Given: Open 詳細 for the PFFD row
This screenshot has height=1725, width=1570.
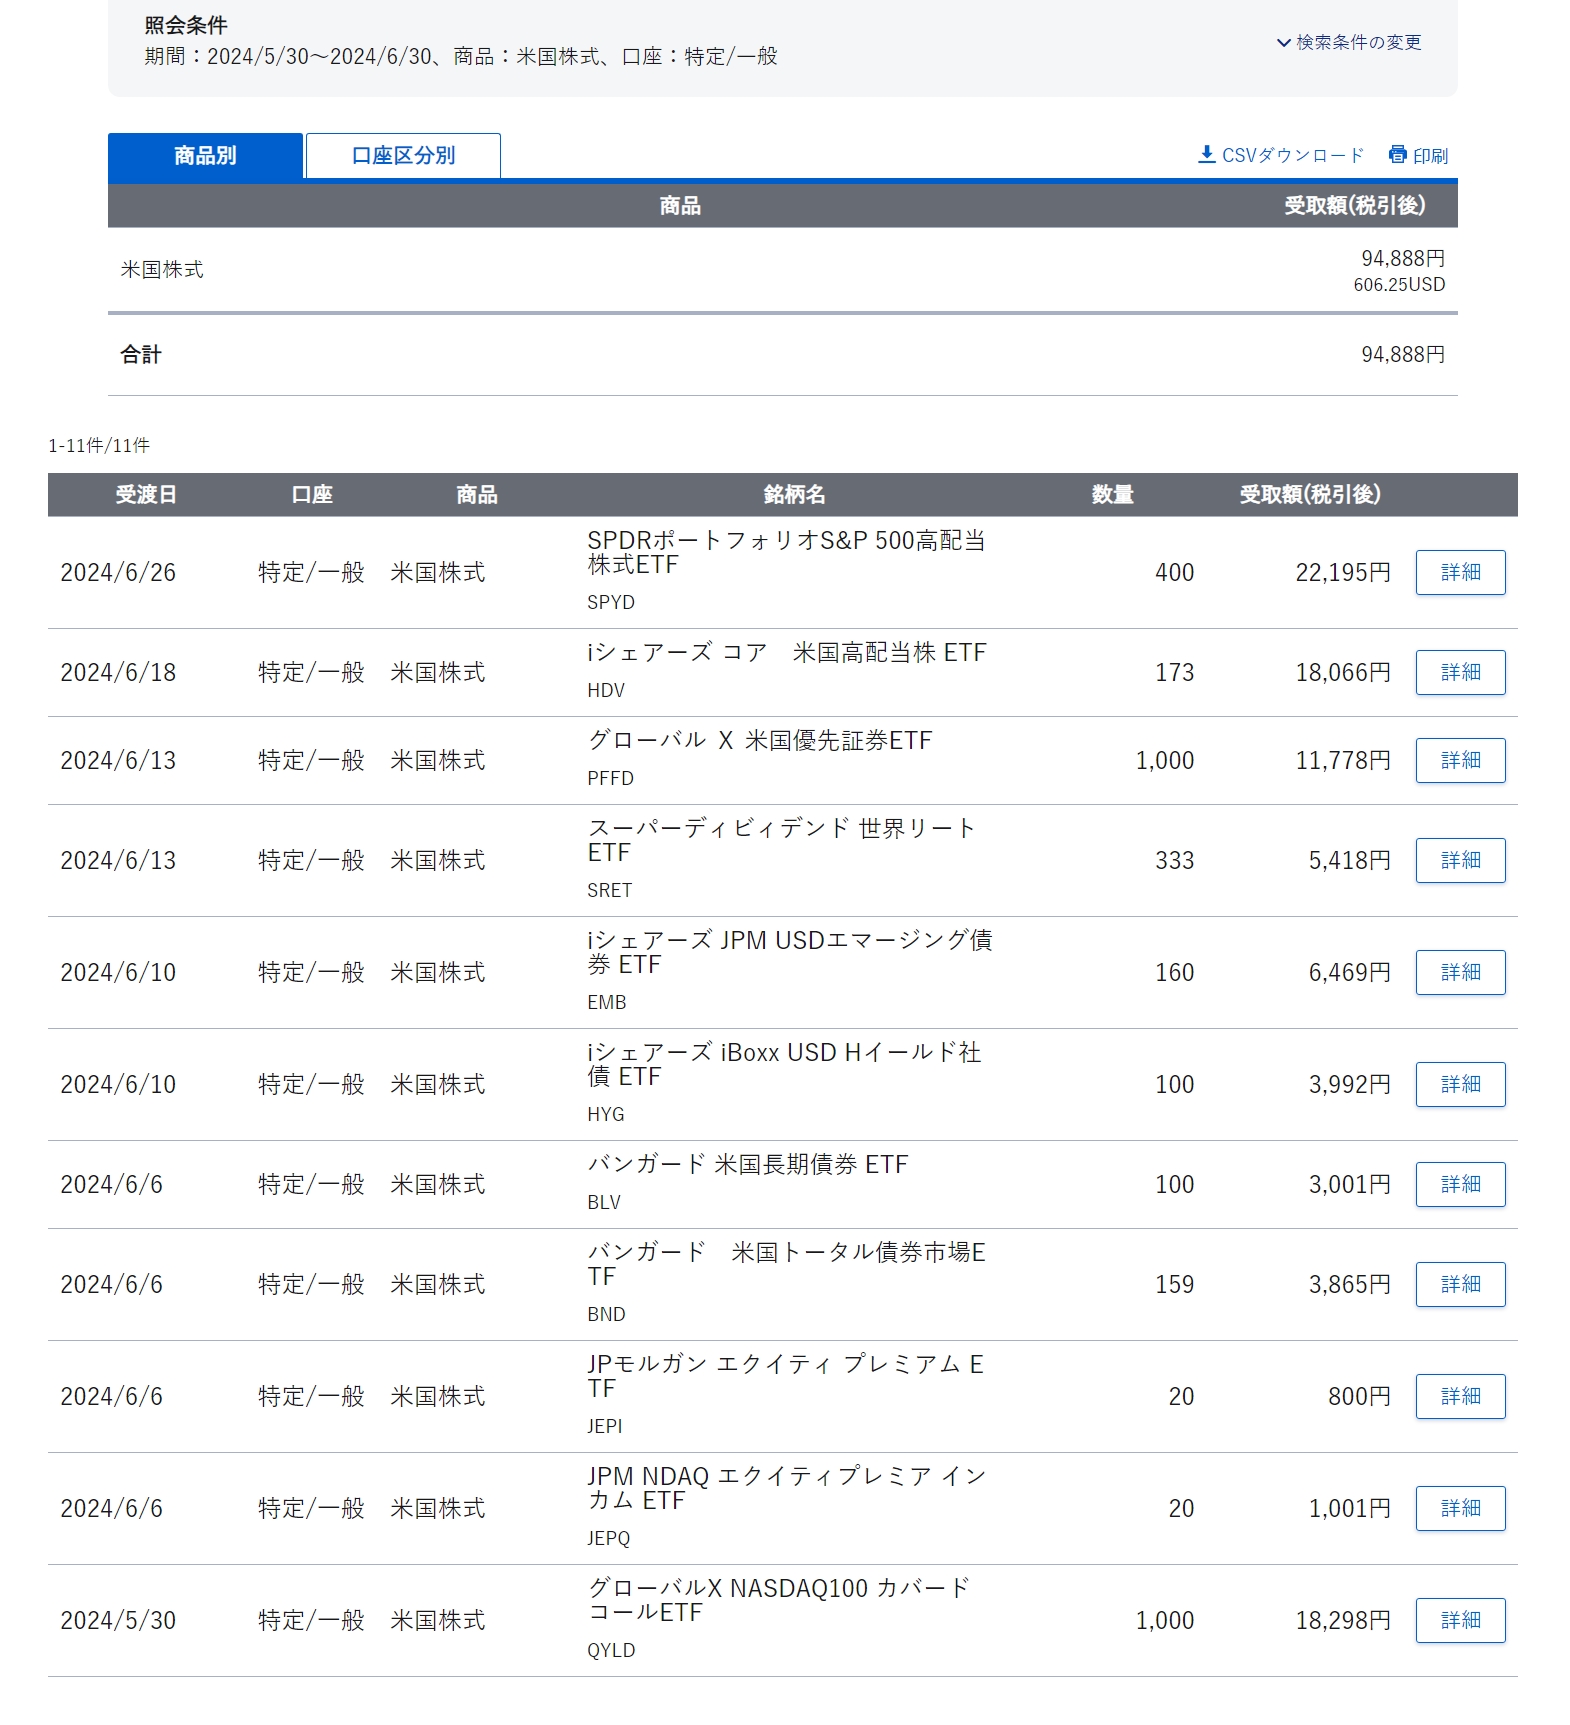Looking at the screenshot, I should click(x=1460, y=760).
